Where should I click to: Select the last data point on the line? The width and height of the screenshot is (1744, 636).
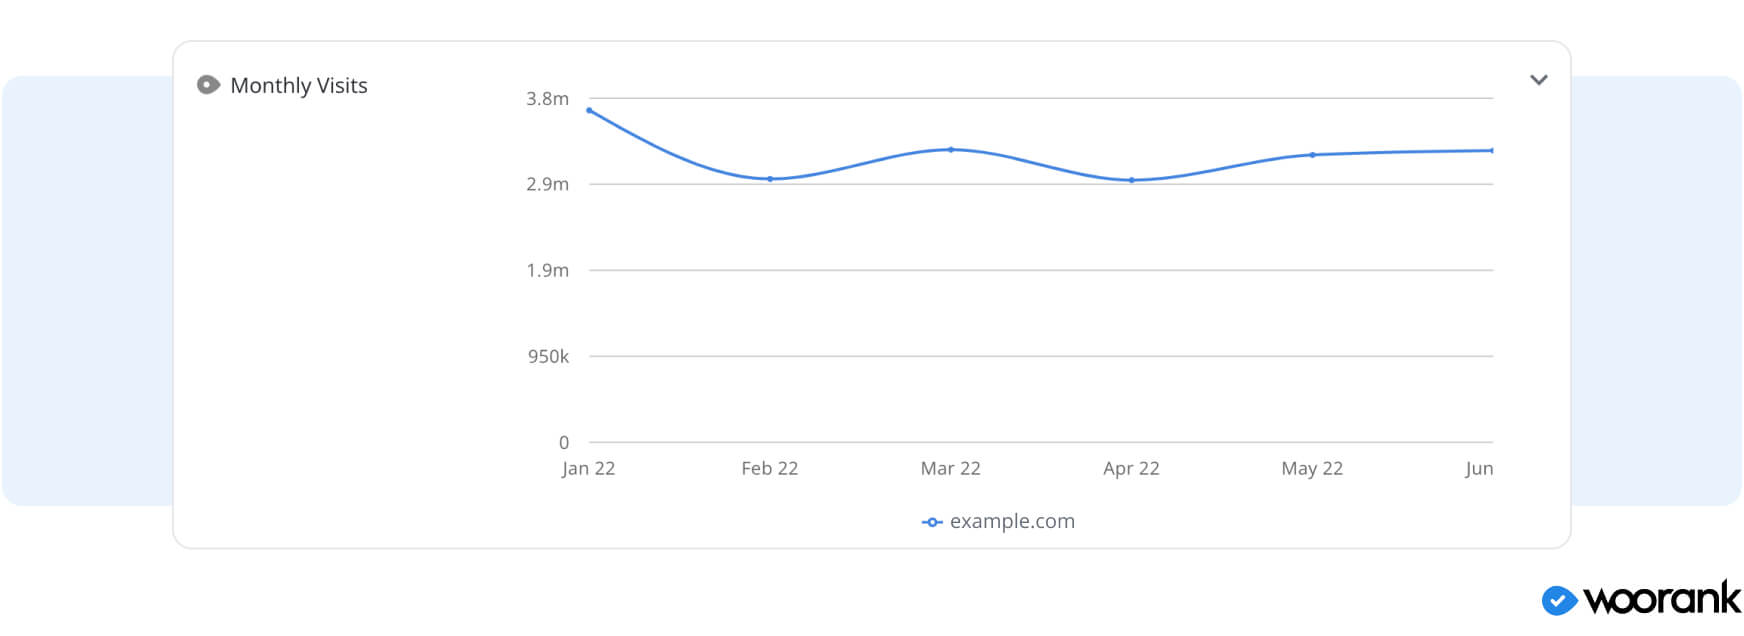coord(1492,151)
